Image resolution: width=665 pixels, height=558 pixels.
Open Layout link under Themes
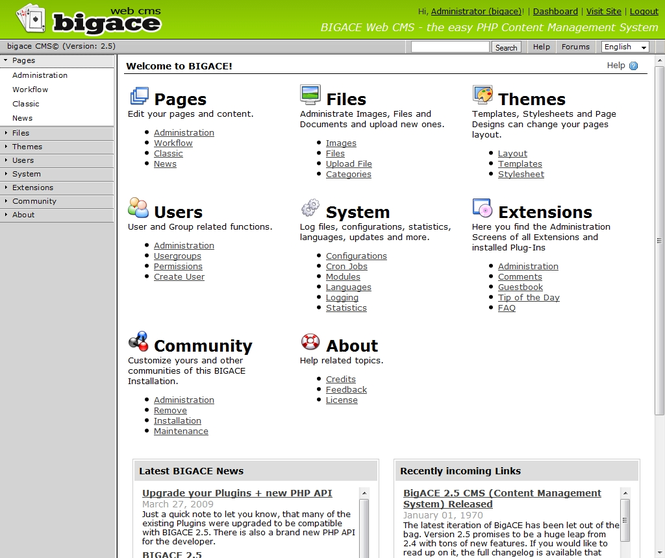(x=512, y=153)
